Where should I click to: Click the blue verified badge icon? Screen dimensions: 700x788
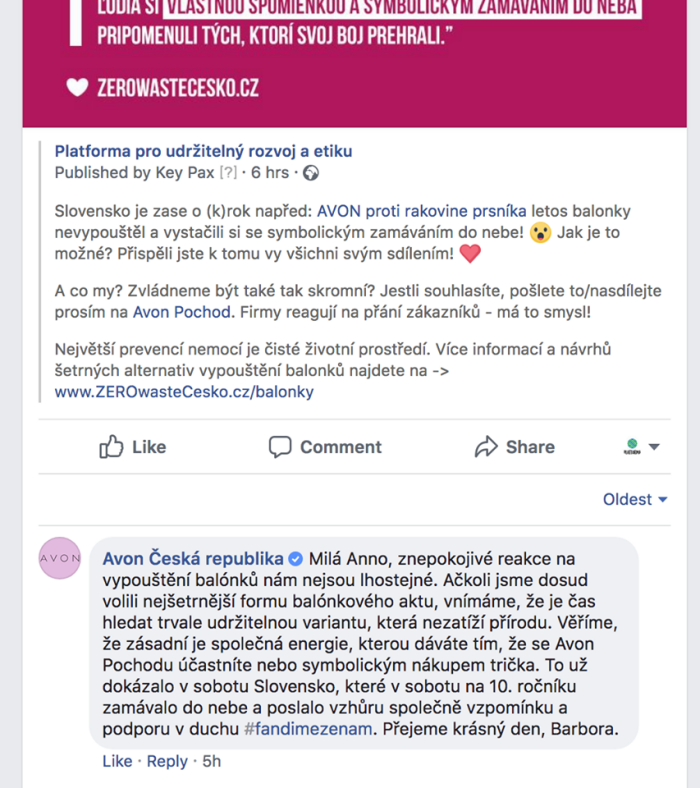coord(295,559)
